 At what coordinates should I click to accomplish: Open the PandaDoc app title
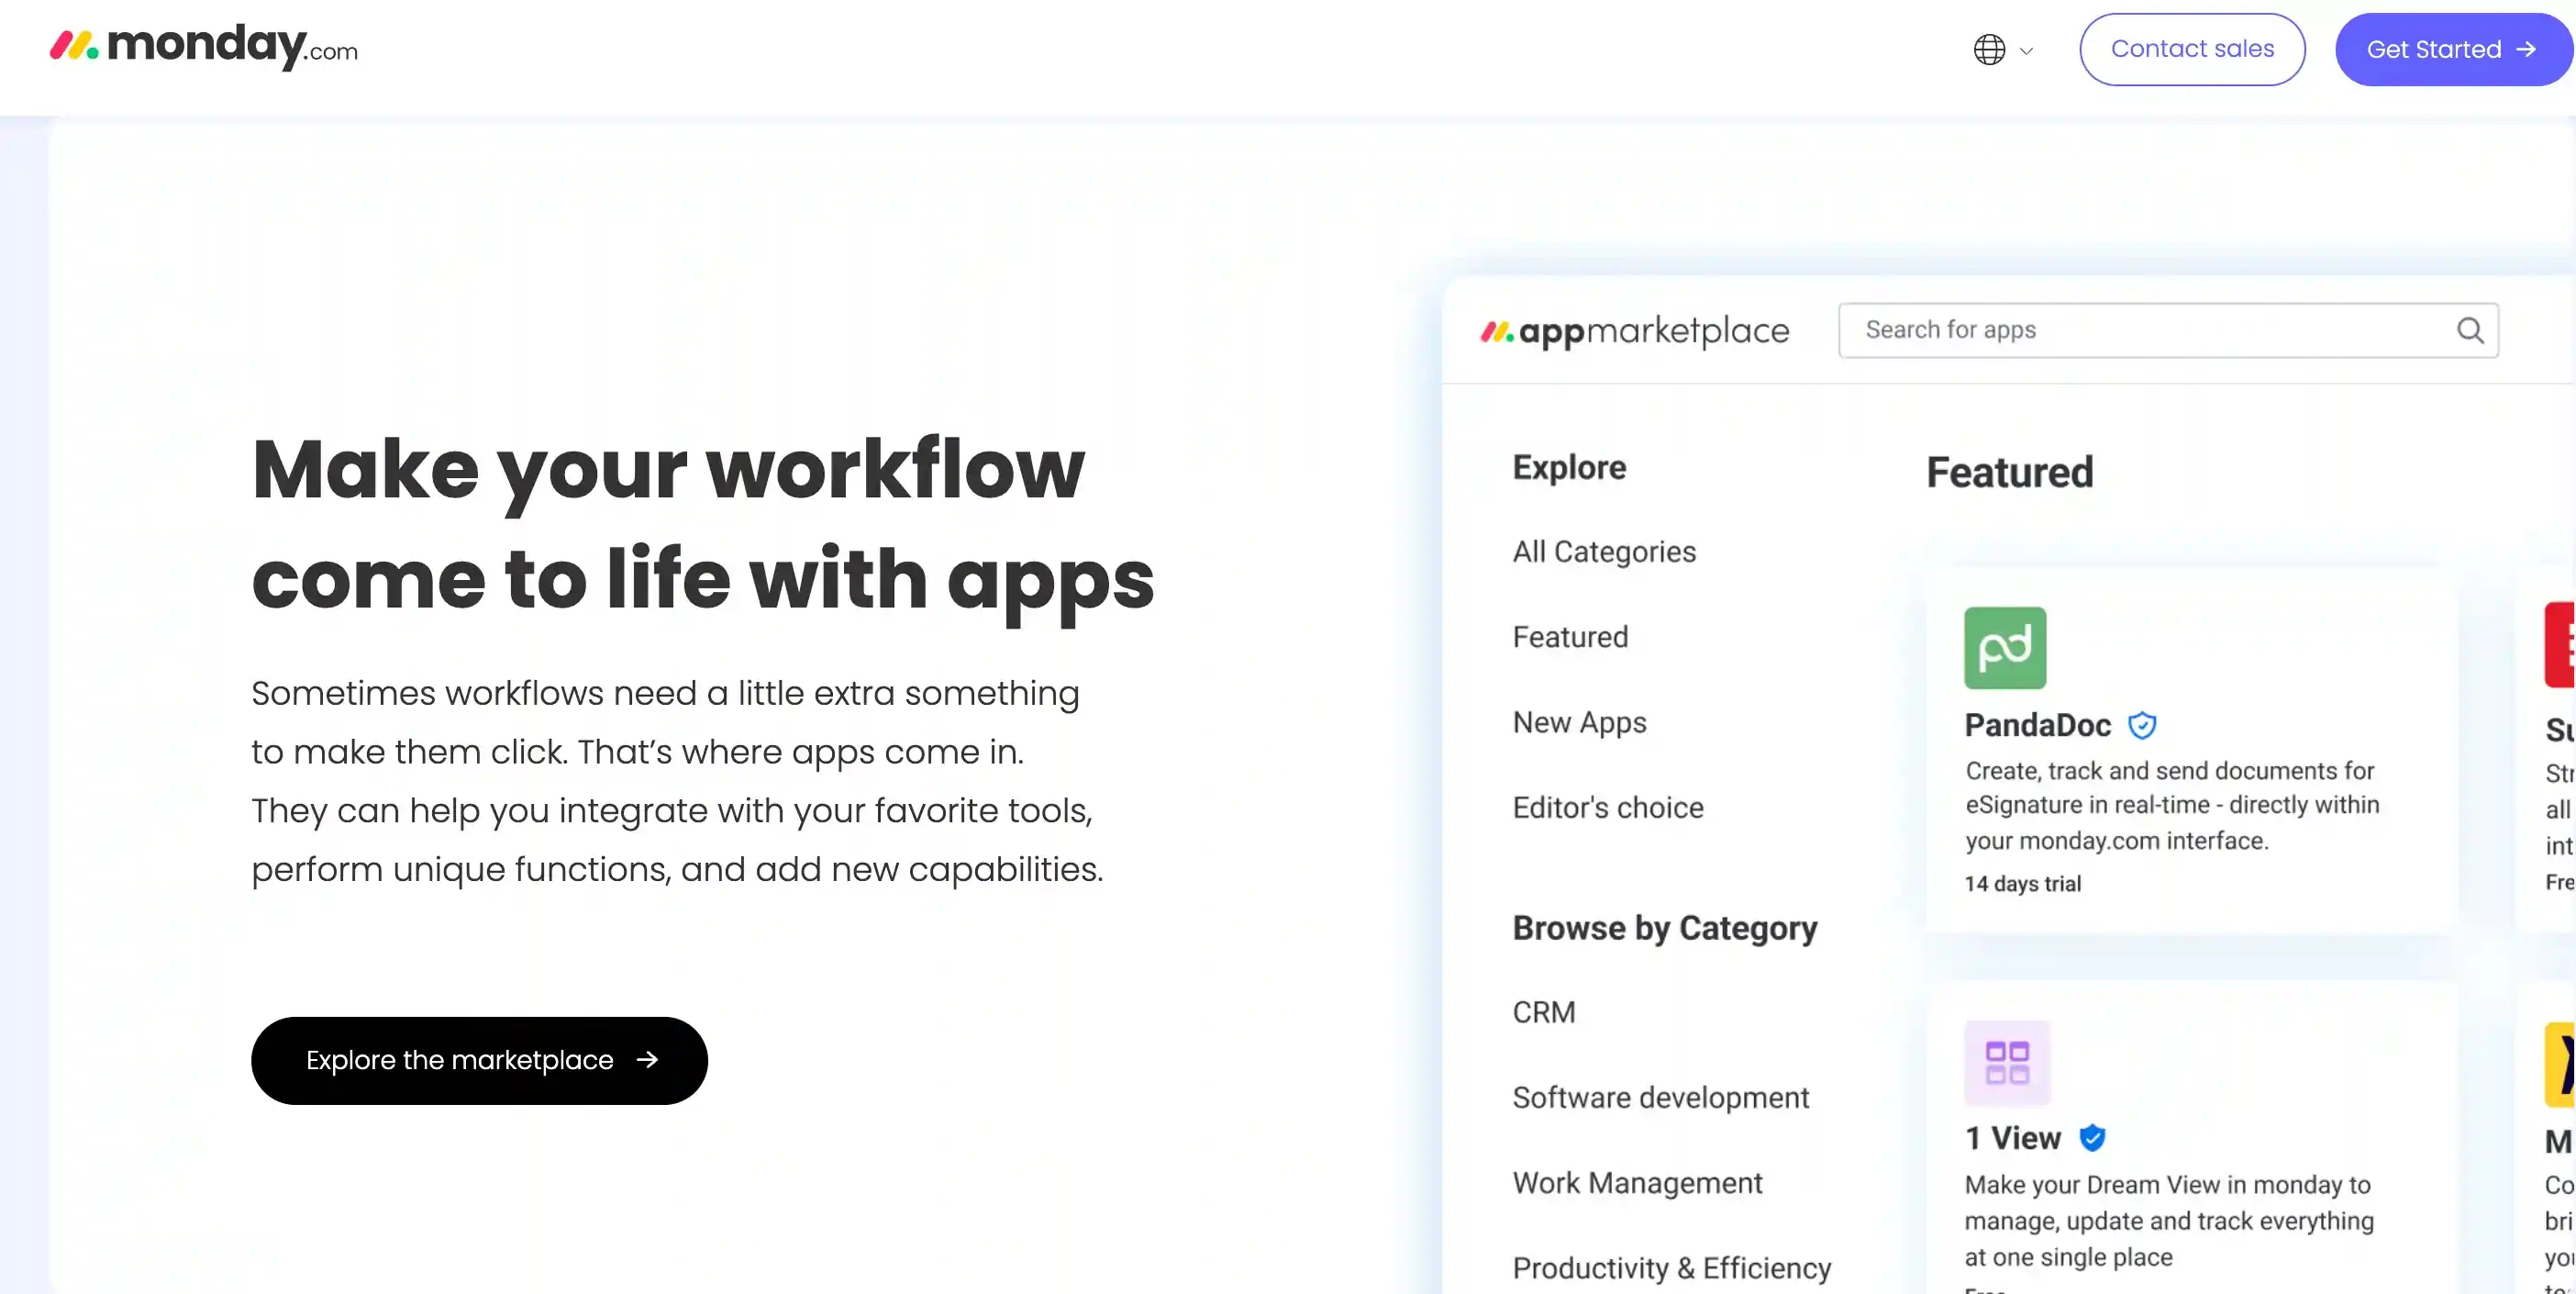click(x=2038, y=725)
